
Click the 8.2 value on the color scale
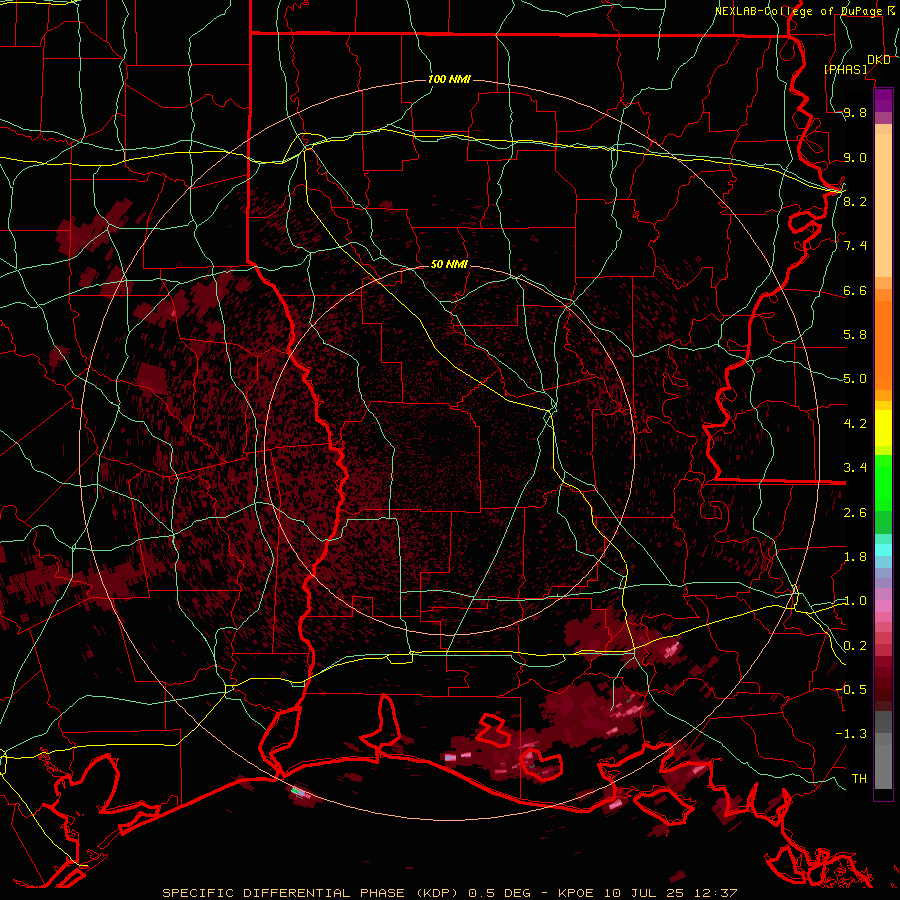[855, 201]
